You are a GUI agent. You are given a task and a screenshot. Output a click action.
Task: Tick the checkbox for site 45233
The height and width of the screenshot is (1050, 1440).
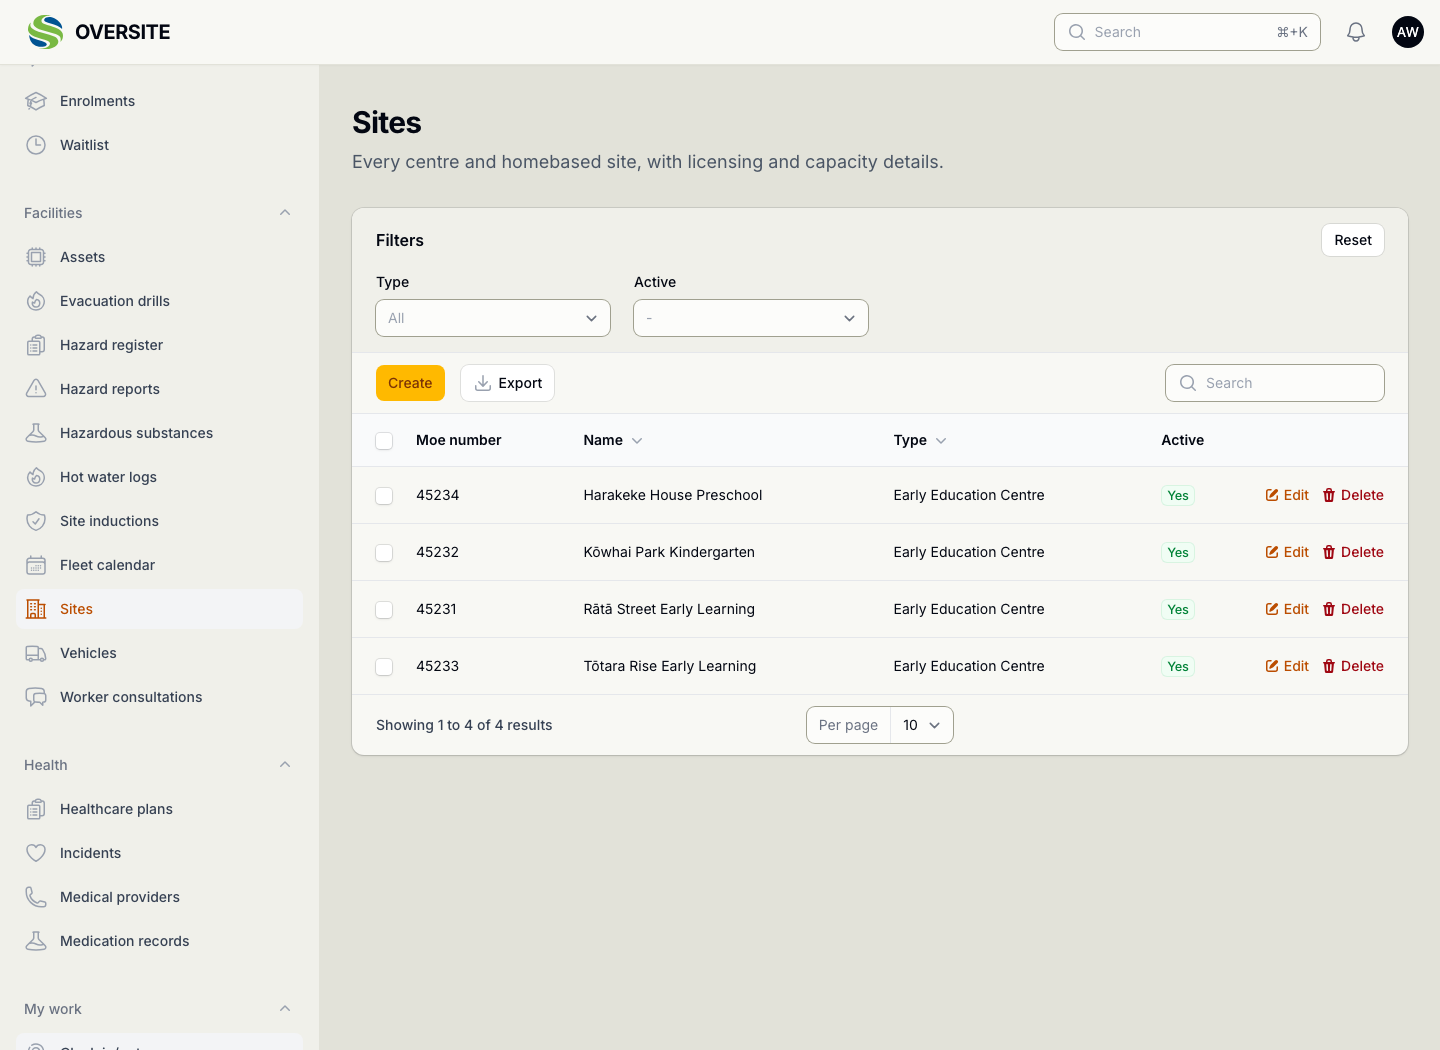(384, 667)
